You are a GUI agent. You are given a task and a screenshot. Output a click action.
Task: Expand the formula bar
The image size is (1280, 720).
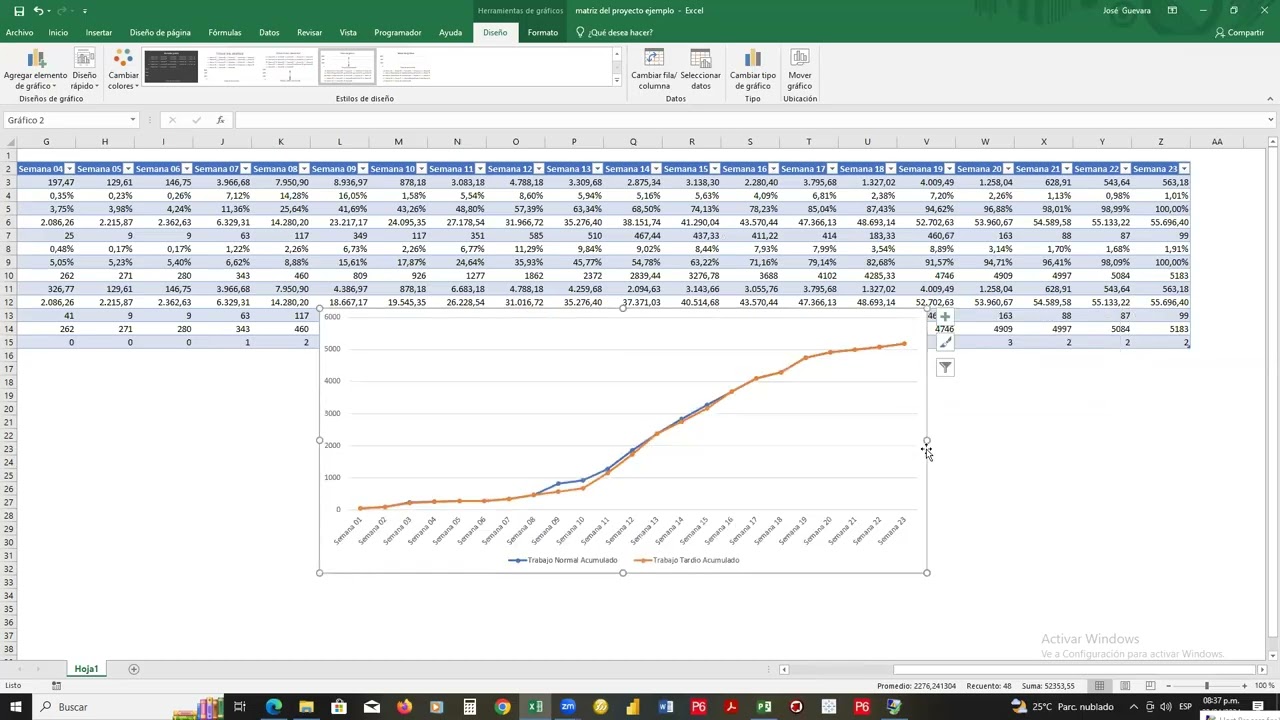coord(1271,120)
